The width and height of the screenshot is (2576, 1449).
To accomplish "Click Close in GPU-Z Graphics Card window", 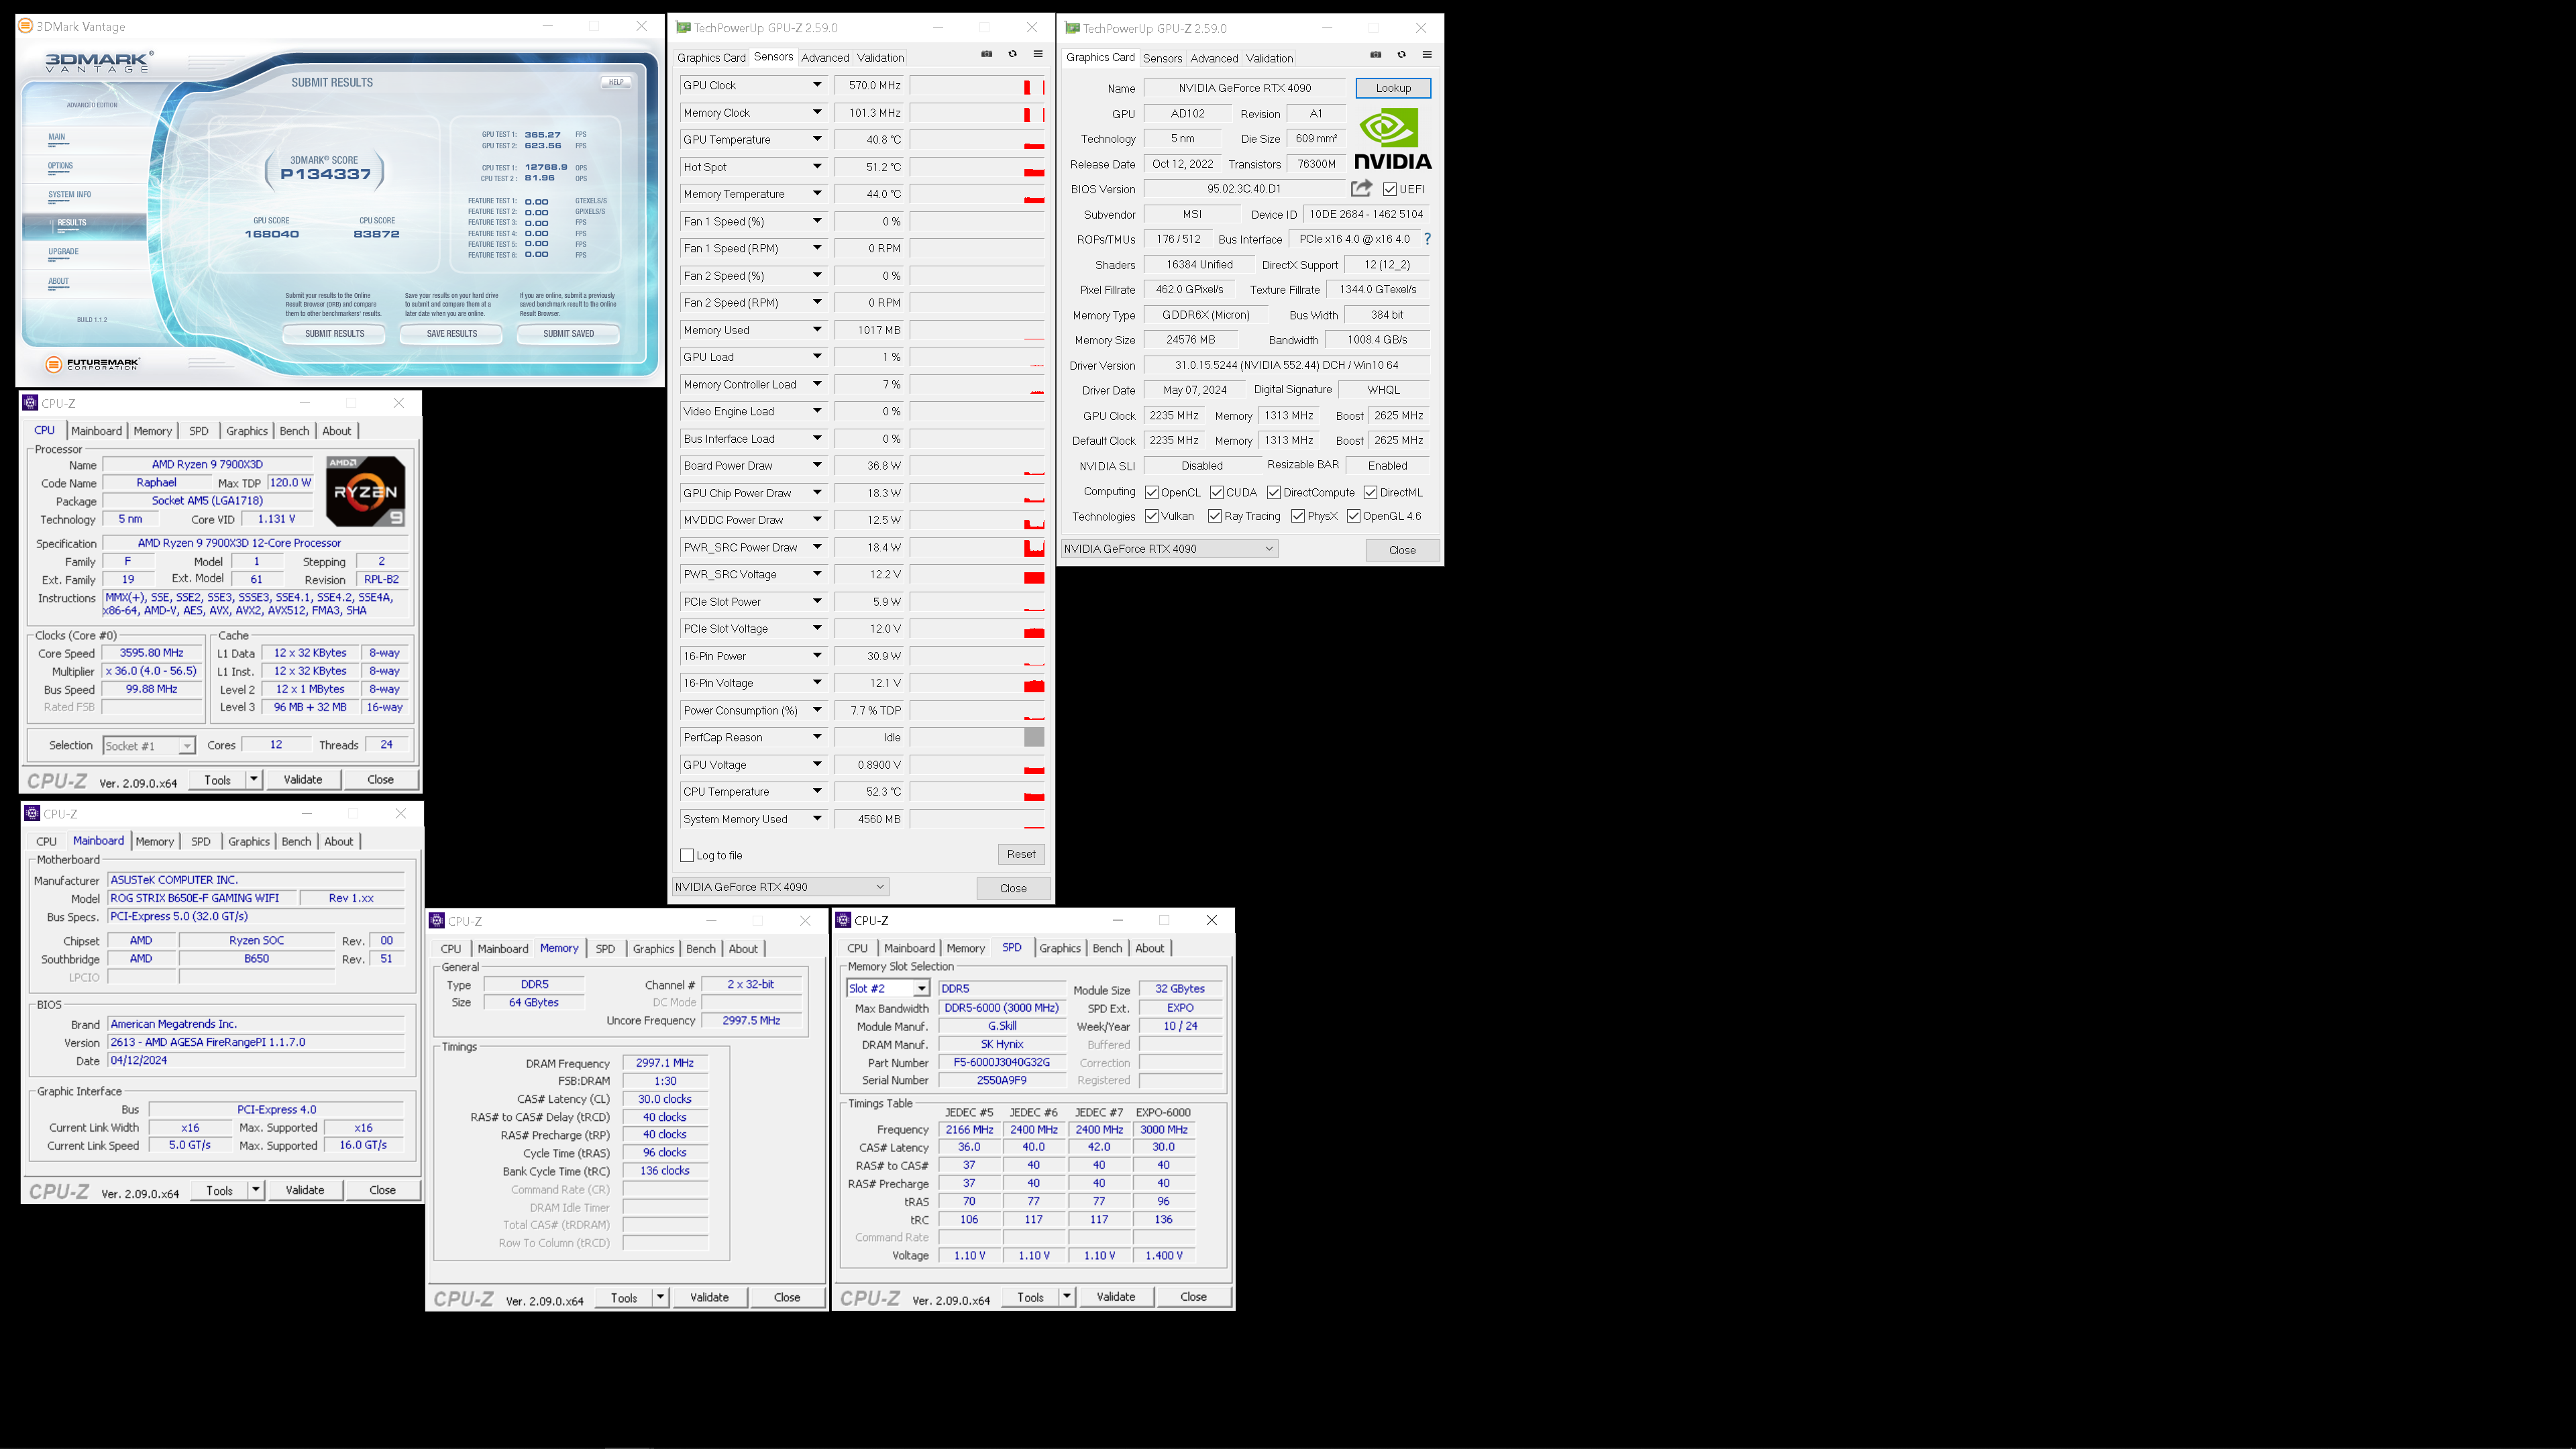I will [1402, 550].
